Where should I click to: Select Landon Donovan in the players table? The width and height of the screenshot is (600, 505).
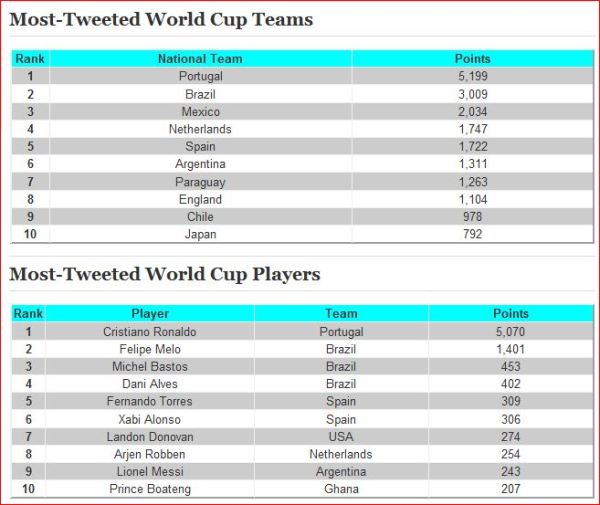click(x=150, y=437)
